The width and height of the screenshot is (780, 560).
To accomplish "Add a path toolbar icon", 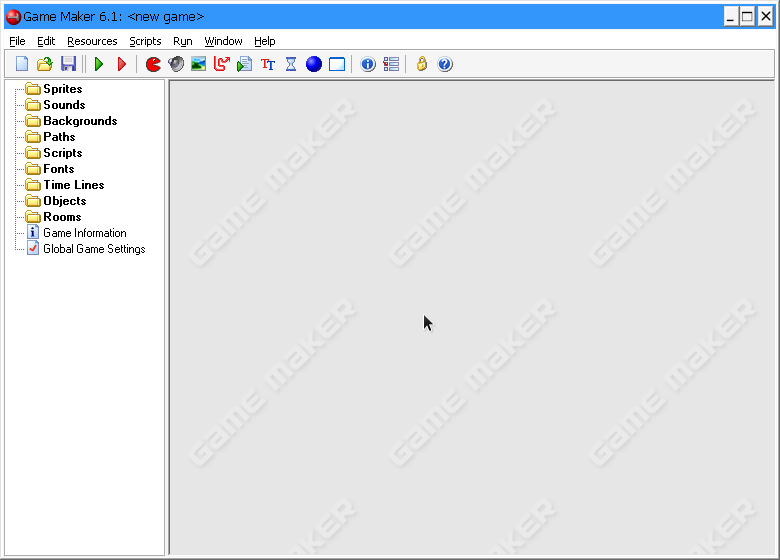I will pyautogui.click(x=222, y=64).
